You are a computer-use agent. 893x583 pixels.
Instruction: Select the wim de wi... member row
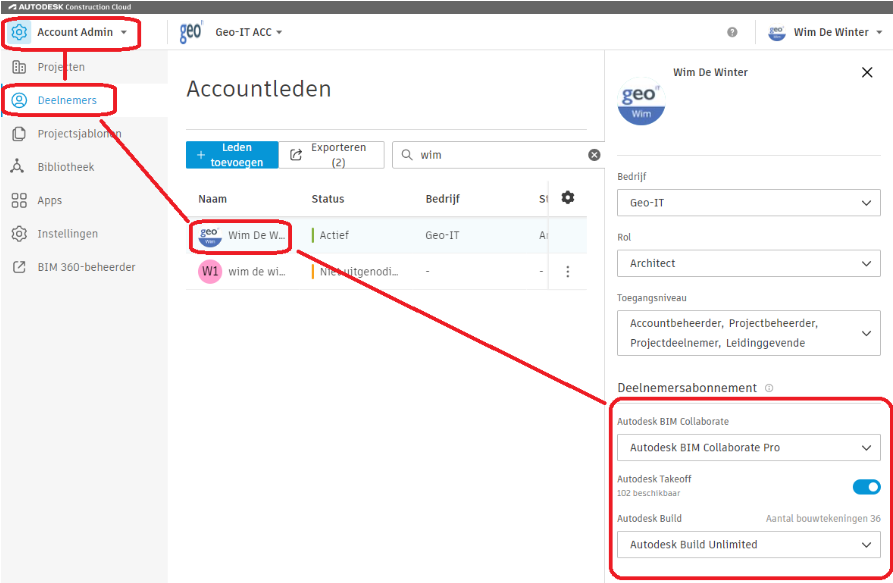pyautogui.click(x=386, y=272)
